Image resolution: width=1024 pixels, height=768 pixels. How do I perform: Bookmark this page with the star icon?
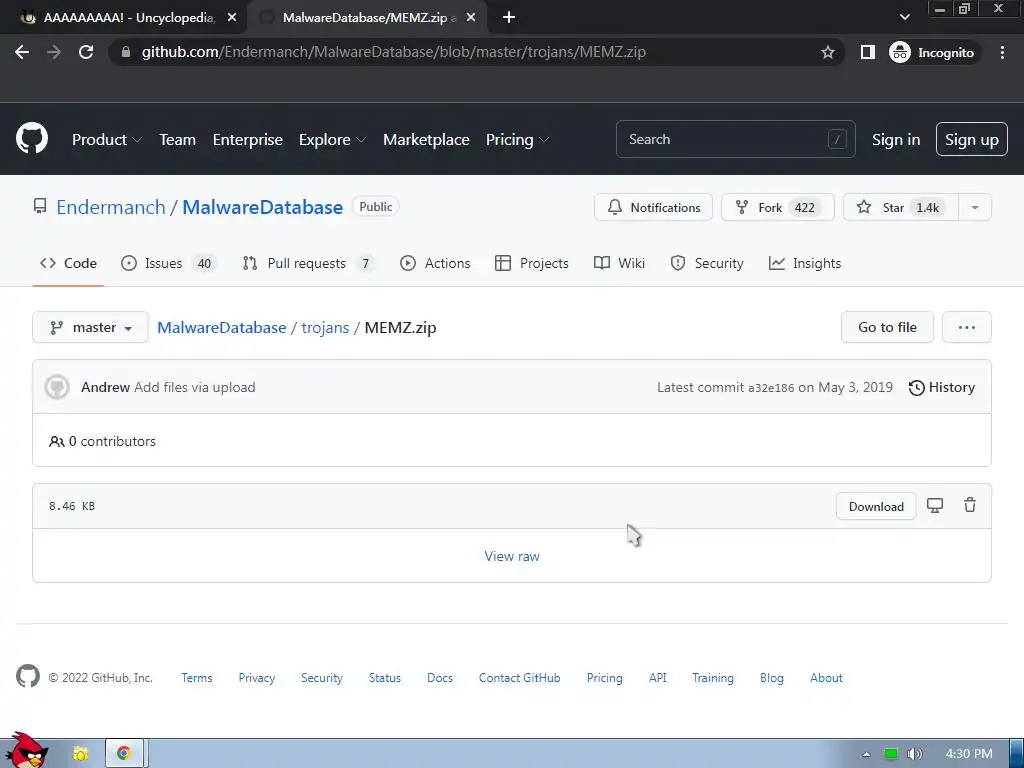pyautogui.click(x=827, y=52)
